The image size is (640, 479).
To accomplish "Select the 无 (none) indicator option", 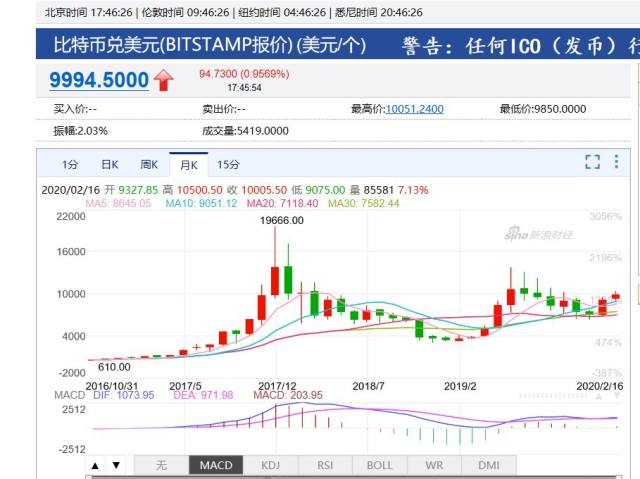I will (x=161, y=465).
